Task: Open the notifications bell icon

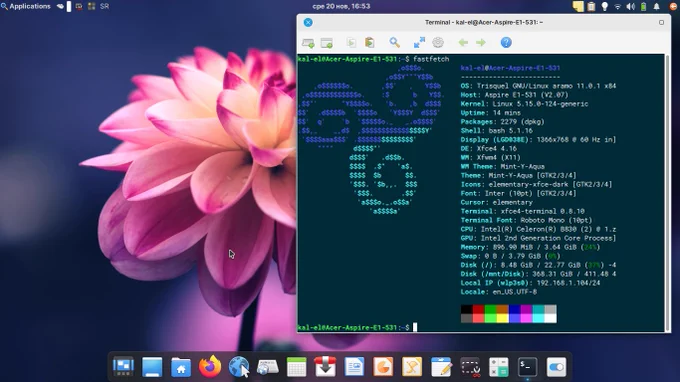Action: (657, 6)
